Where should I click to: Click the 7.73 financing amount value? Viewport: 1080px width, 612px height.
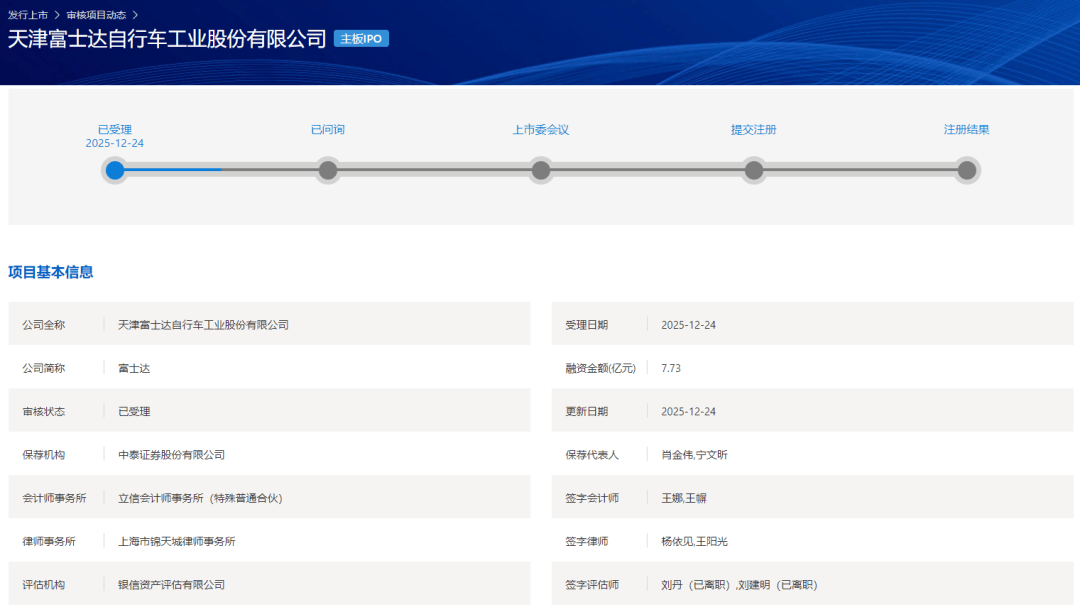pyautogui.click(x=671, y=368)
